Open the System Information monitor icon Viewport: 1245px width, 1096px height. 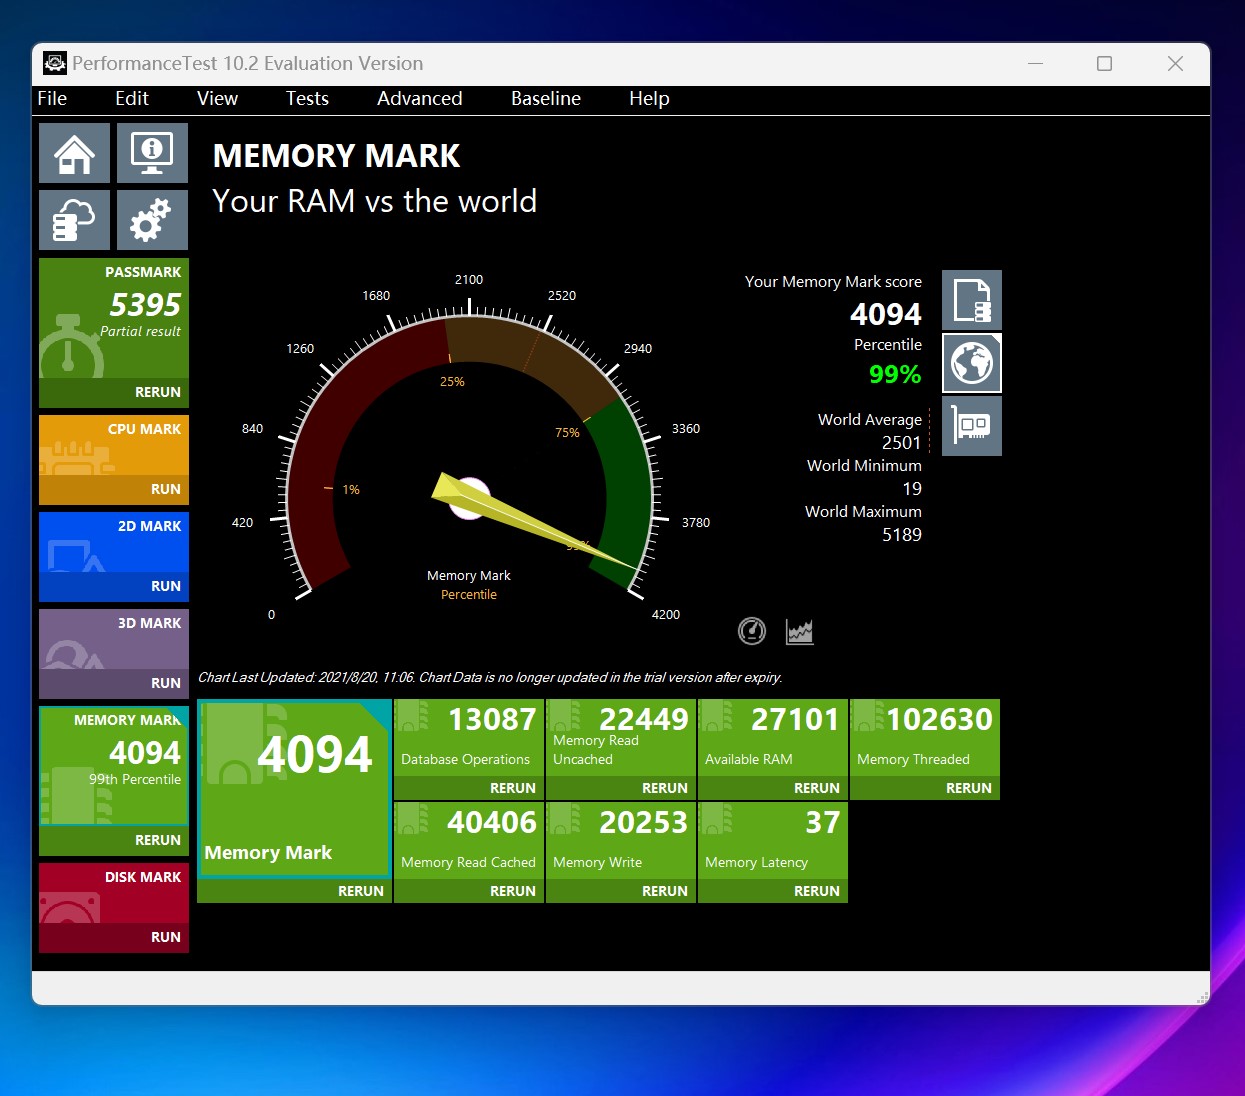pyautogui.click(x=152, y=153)
